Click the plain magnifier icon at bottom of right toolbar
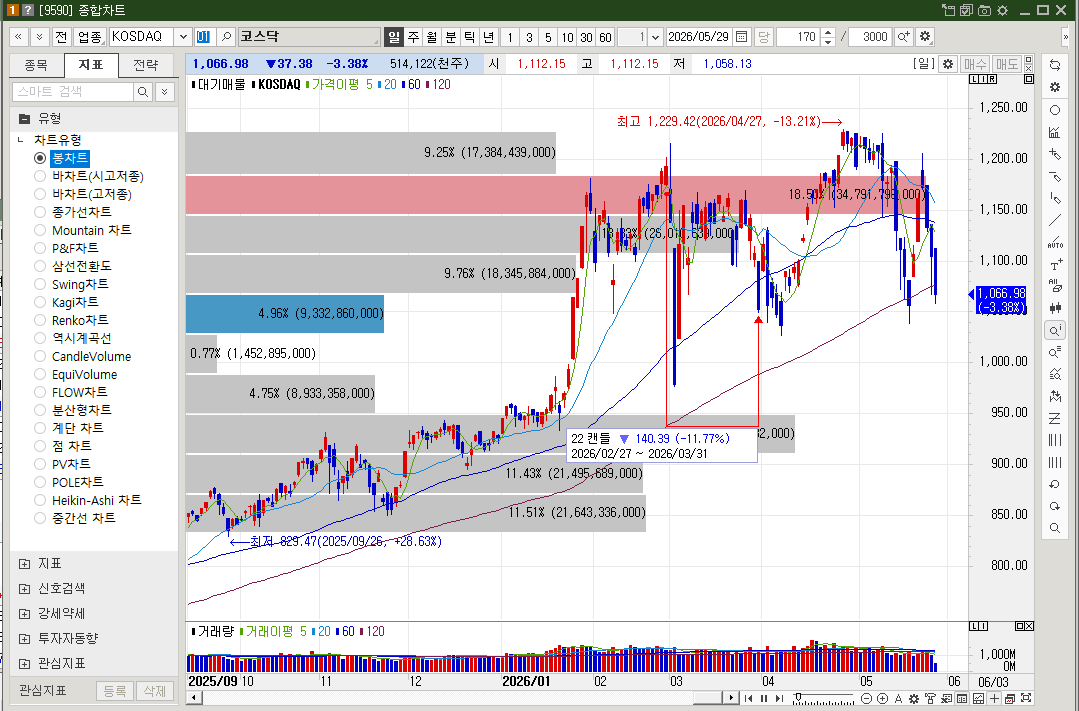 (x=1054, y=529)
